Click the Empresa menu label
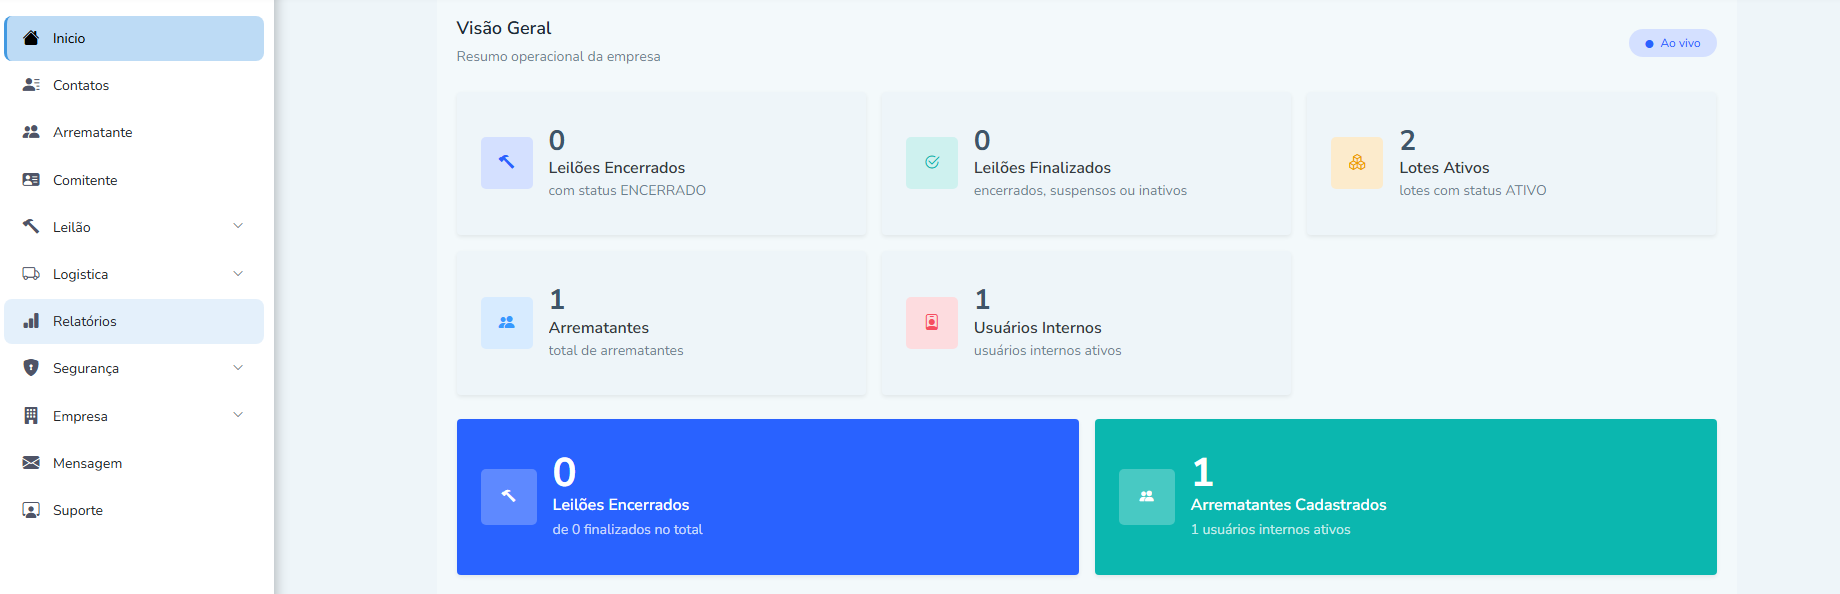The height and width of the screenshot is (594, 1840). (x=80, y=416)
